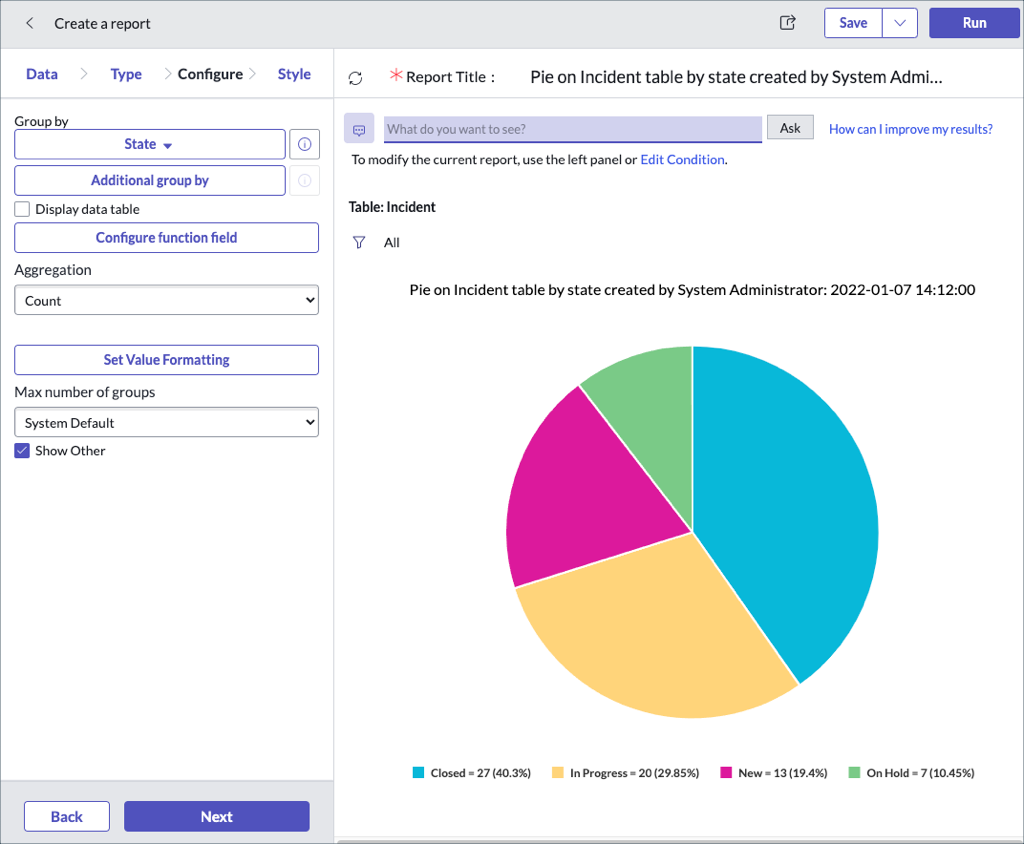Click the back arrow beside Create a report
This screenshot has width=1024, height=844.
coord(30,23)
